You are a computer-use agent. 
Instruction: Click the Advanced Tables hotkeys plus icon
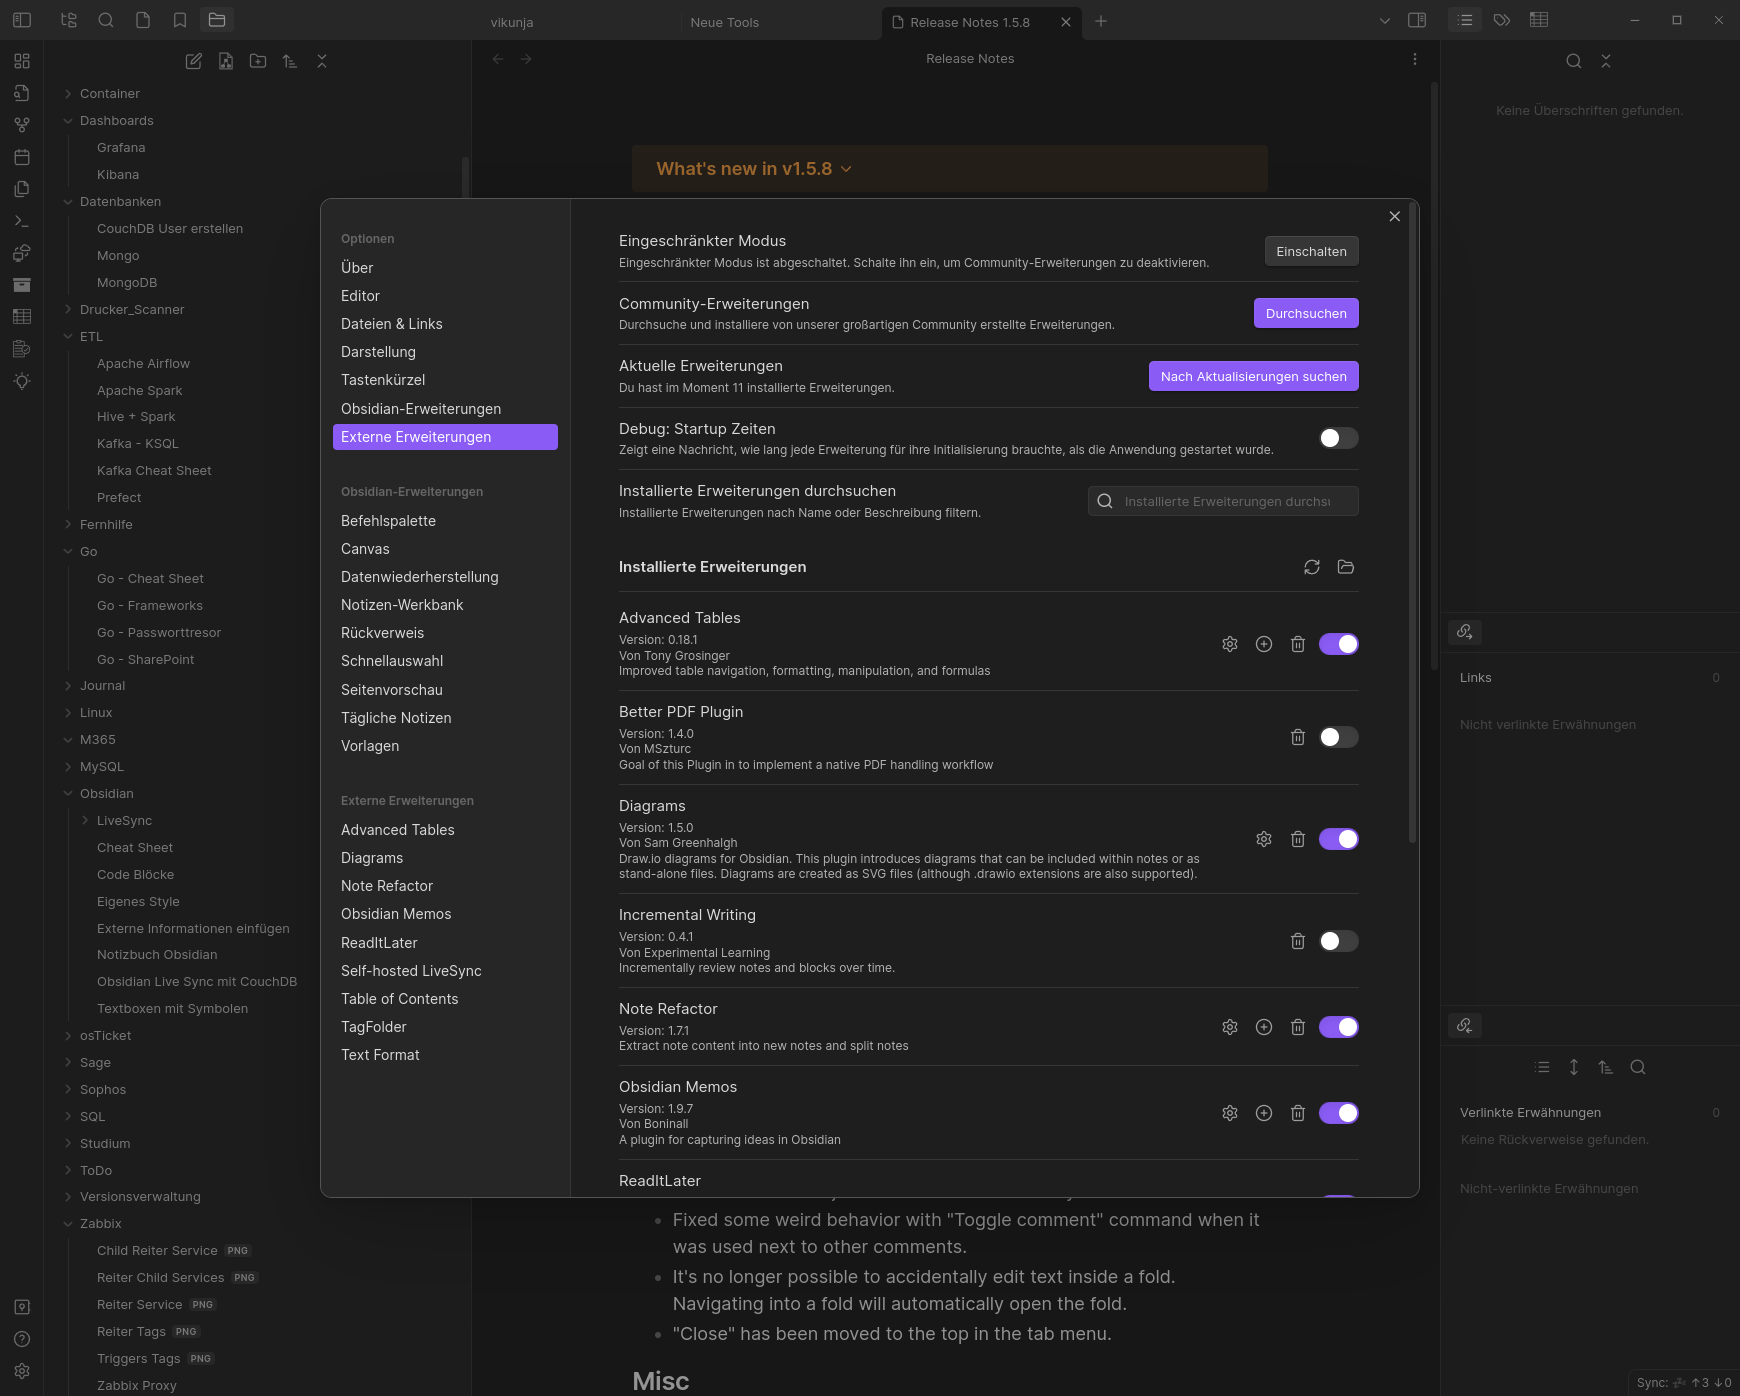pos(1264,644)
